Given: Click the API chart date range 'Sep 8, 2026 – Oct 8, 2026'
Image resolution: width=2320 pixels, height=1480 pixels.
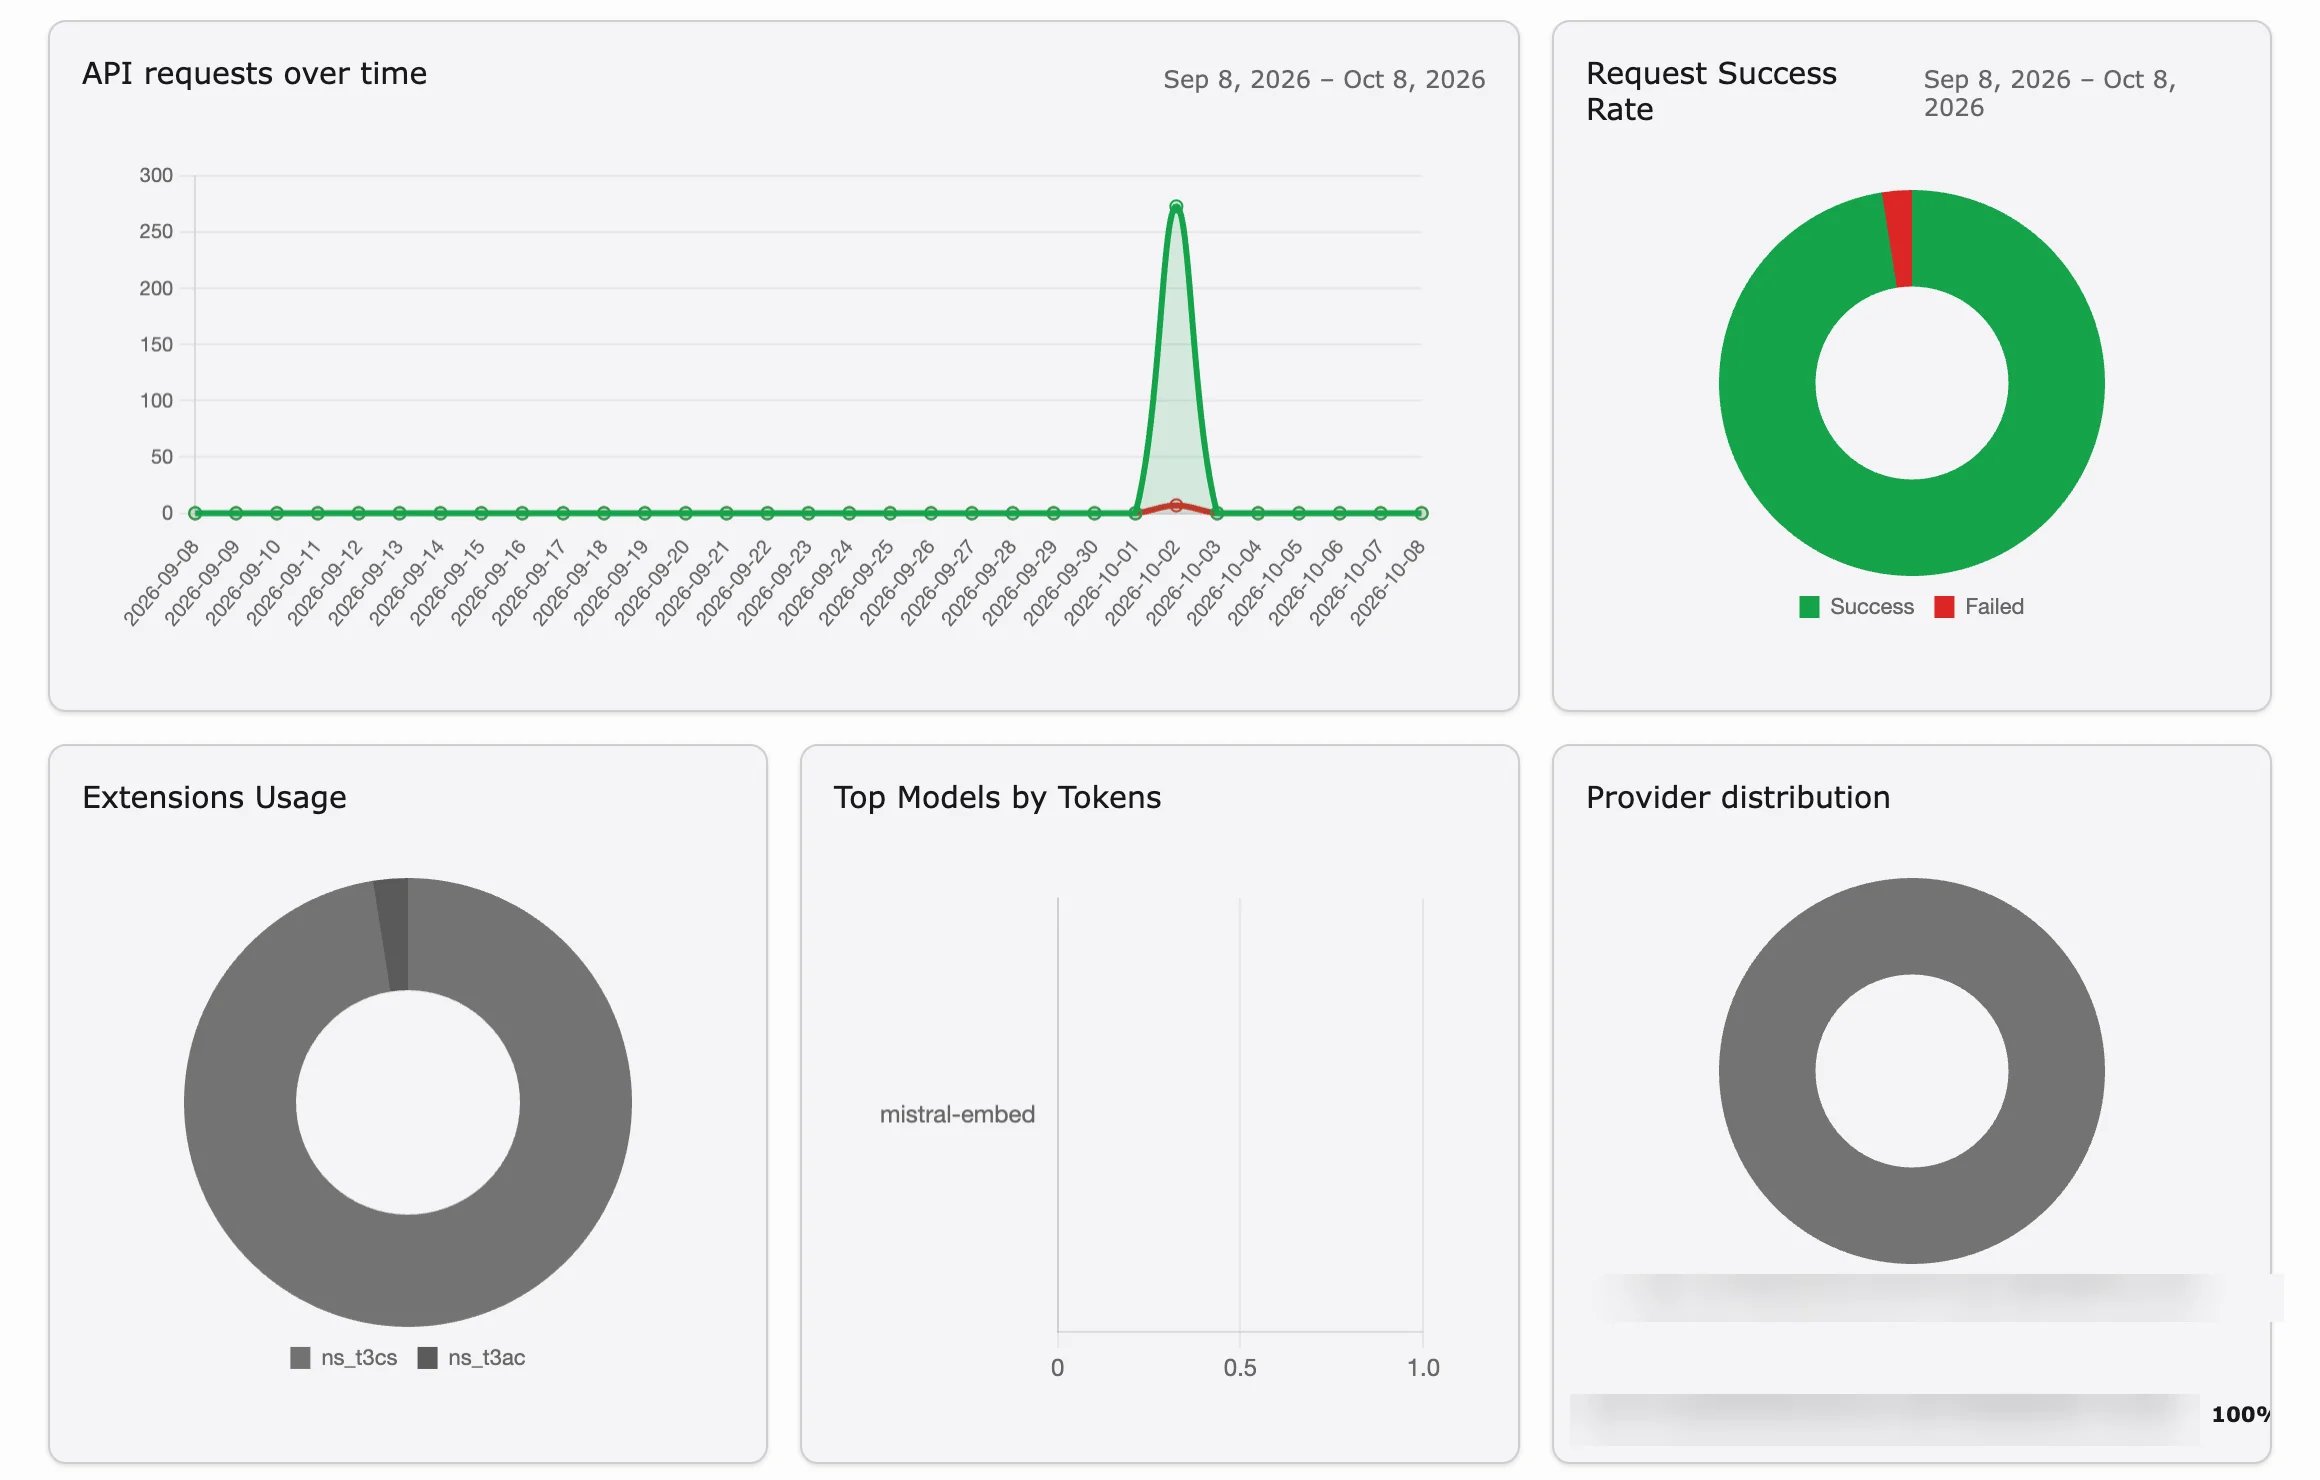Looking at the screenshot, I should (1324, 80).
